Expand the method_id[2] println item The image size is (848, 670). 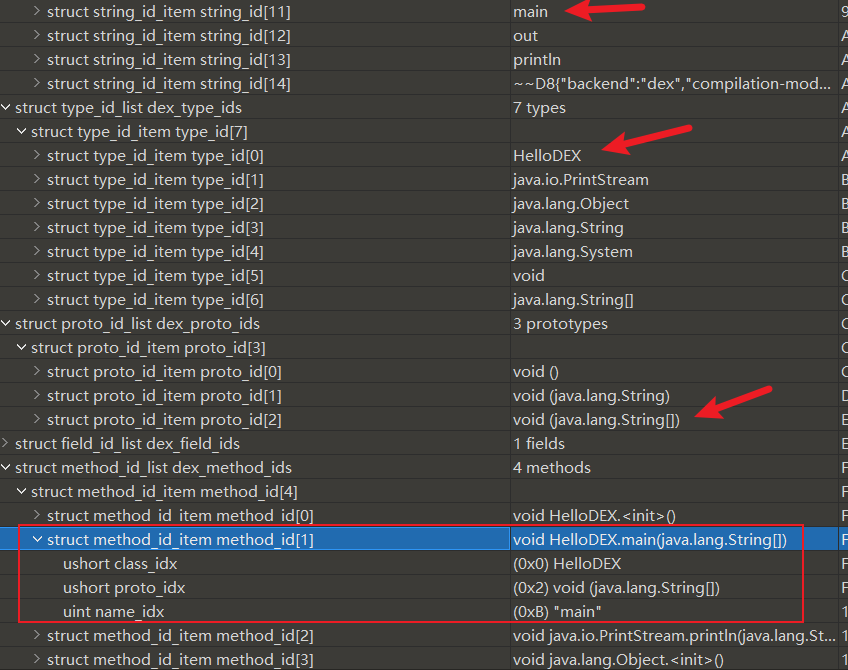point(37,636)
